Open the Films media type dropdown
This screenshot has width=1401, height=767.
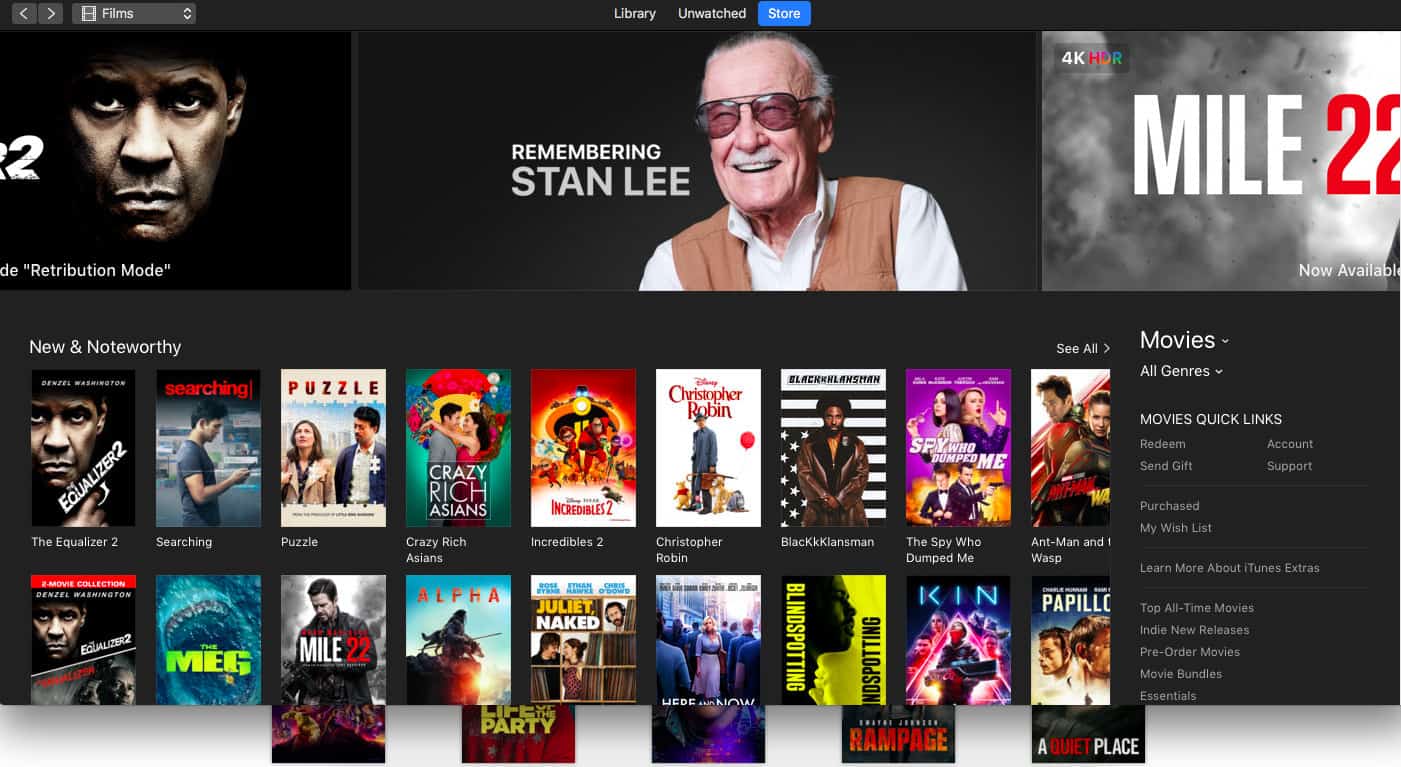[x=134, y=14]
